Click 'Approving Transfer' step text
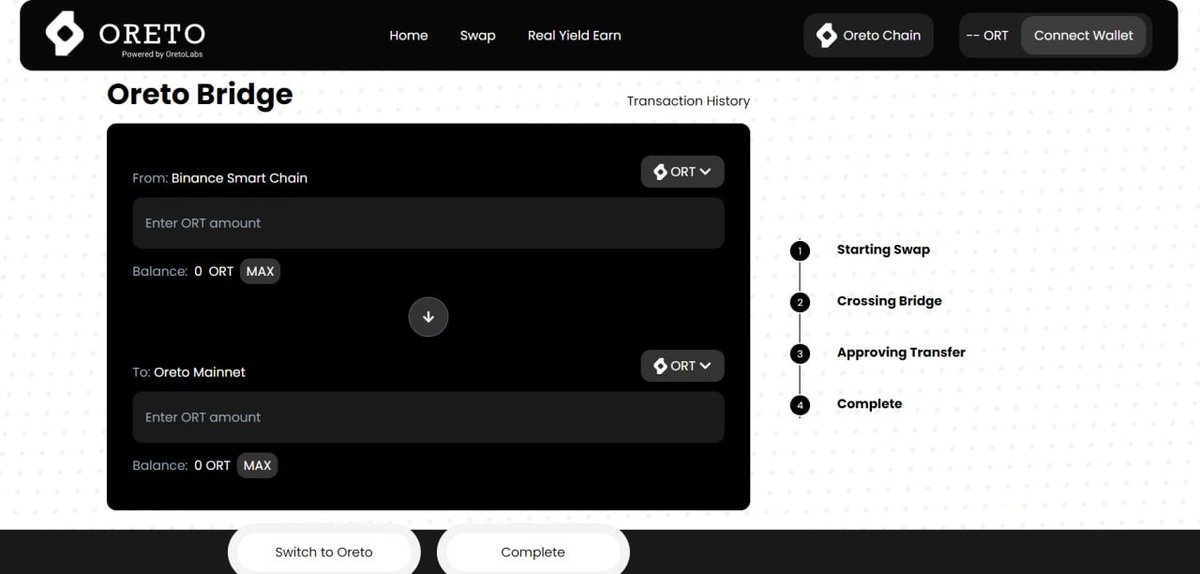The height and width of the screenshot is (574, 1200). (x=901, y=352)
